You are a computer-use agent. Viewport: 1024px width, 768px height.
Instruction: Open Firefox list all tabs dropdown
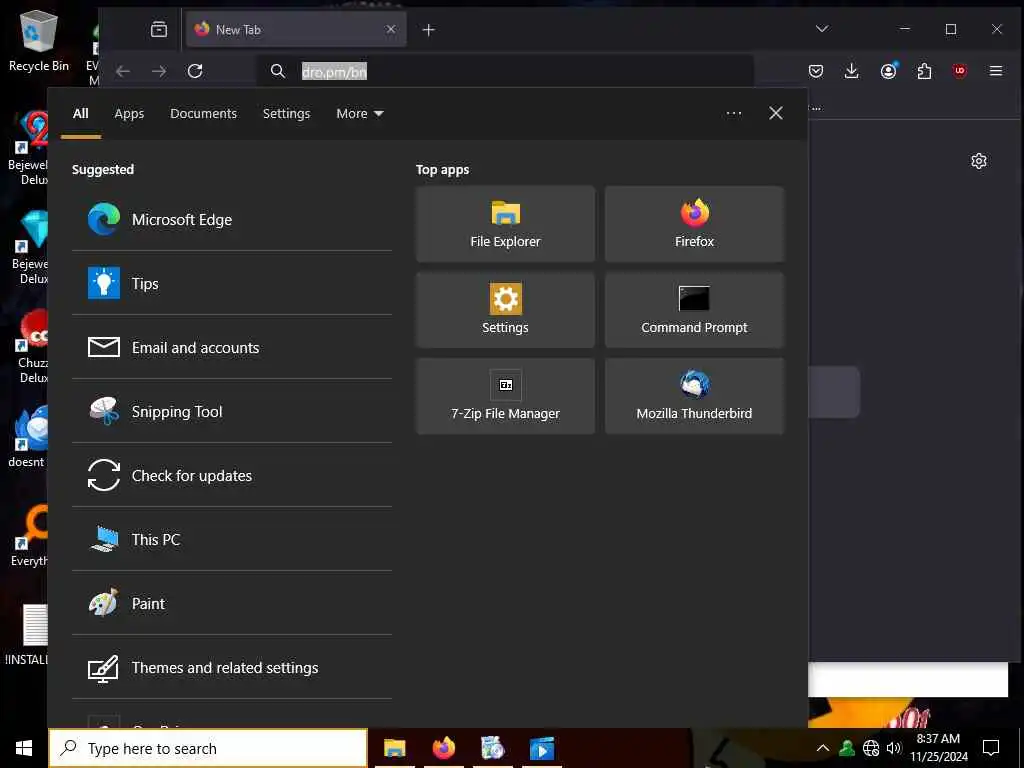pos(822,29)
